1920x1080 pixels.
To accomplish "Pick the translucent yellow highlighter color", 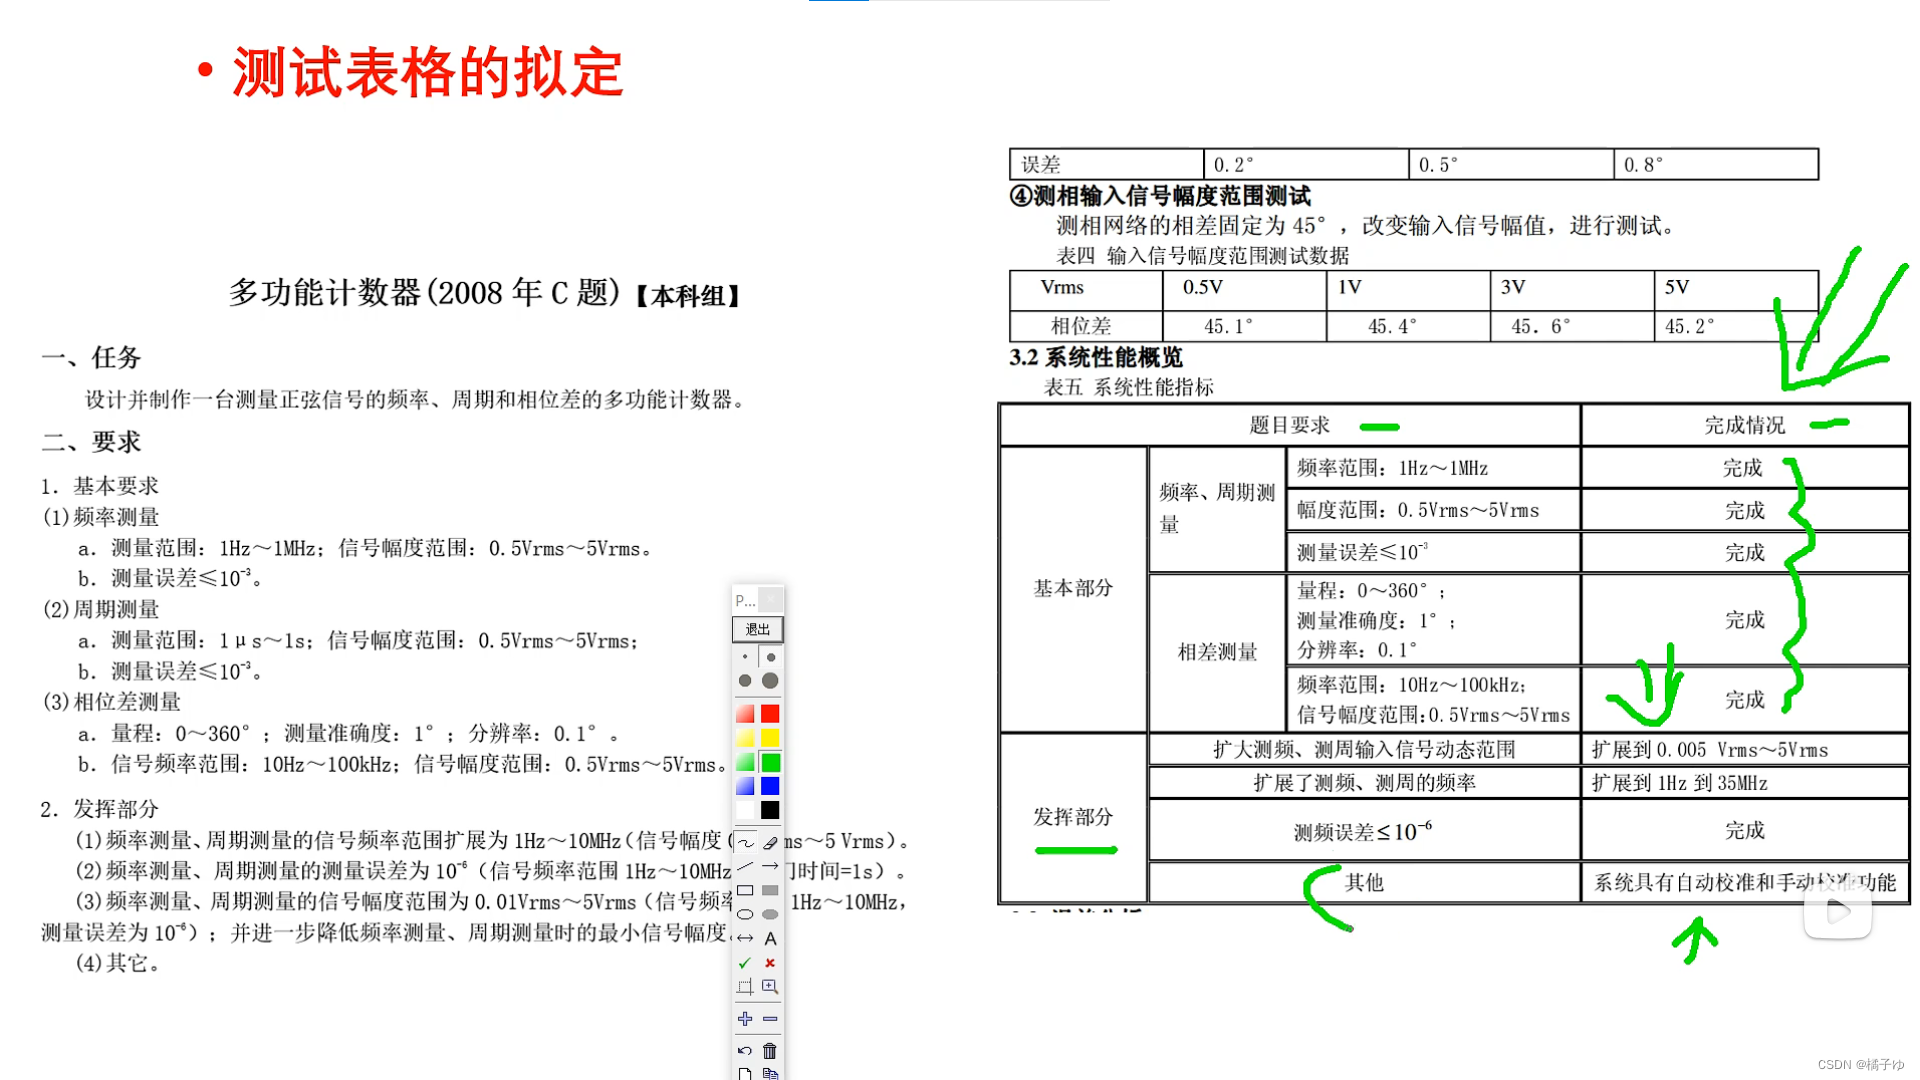I will point(745,738).
